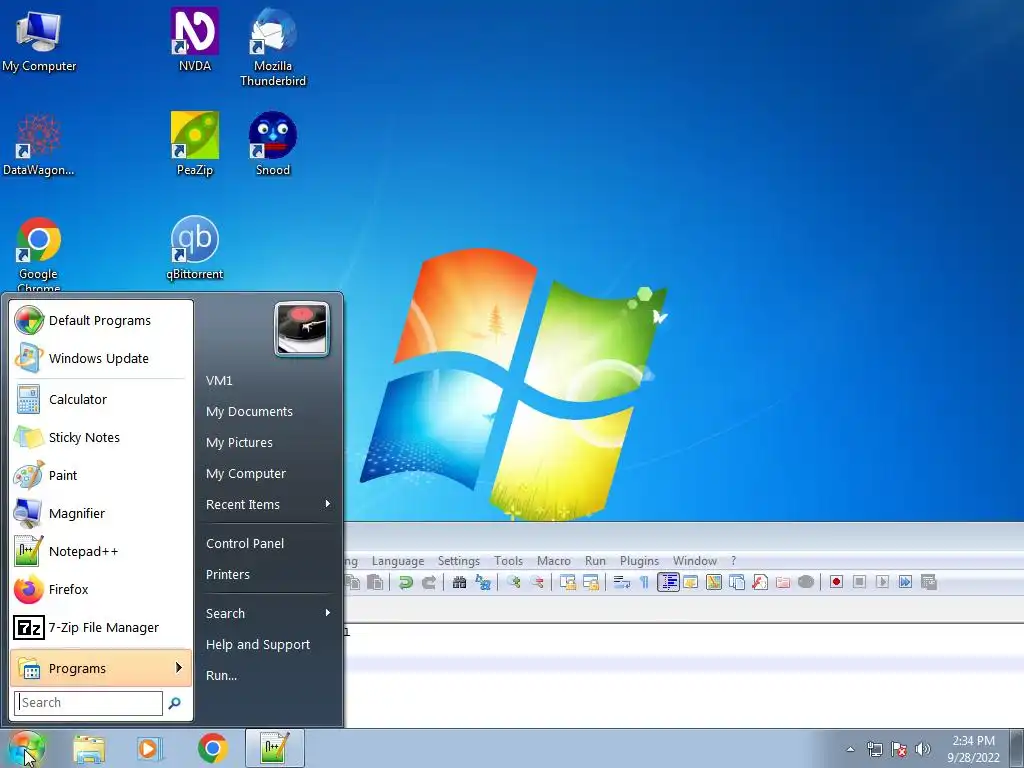1024x768 pixels.
Task: Click Notepad++ macro playback icon
Action: tap(882, 582)
